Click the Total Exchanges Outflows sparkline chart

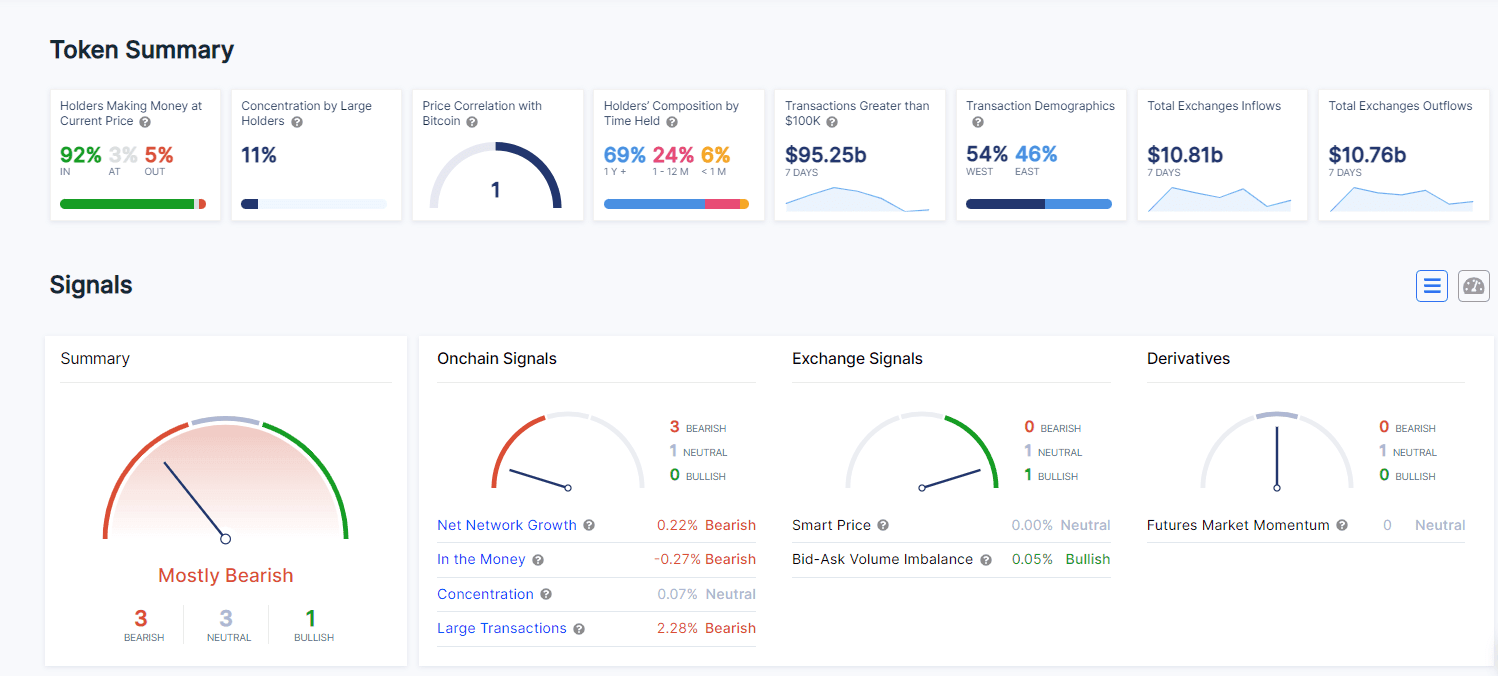(x=1400, y=199)
